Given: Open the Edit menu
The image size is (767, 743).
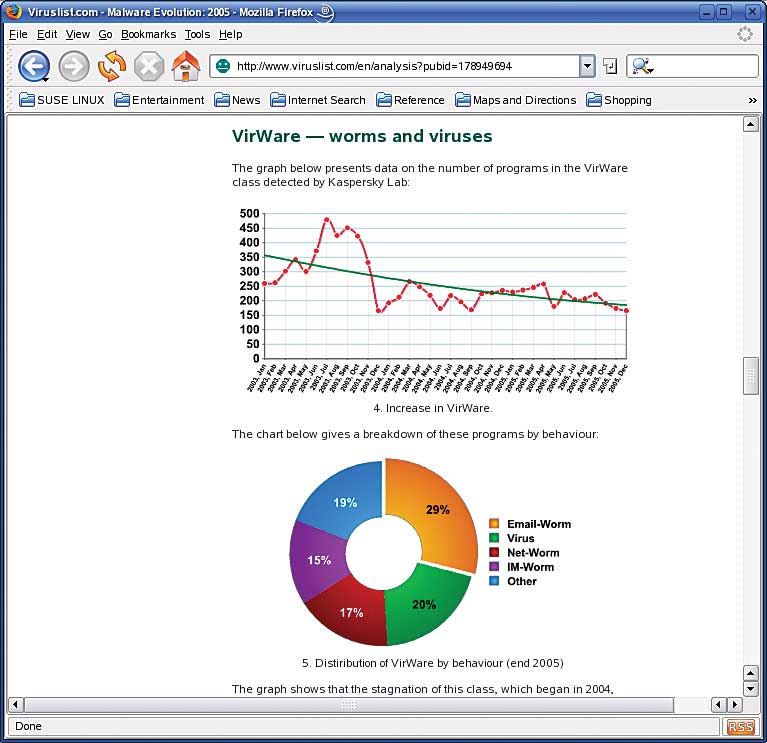Looking at the screenshot, I should pos(47,34).
